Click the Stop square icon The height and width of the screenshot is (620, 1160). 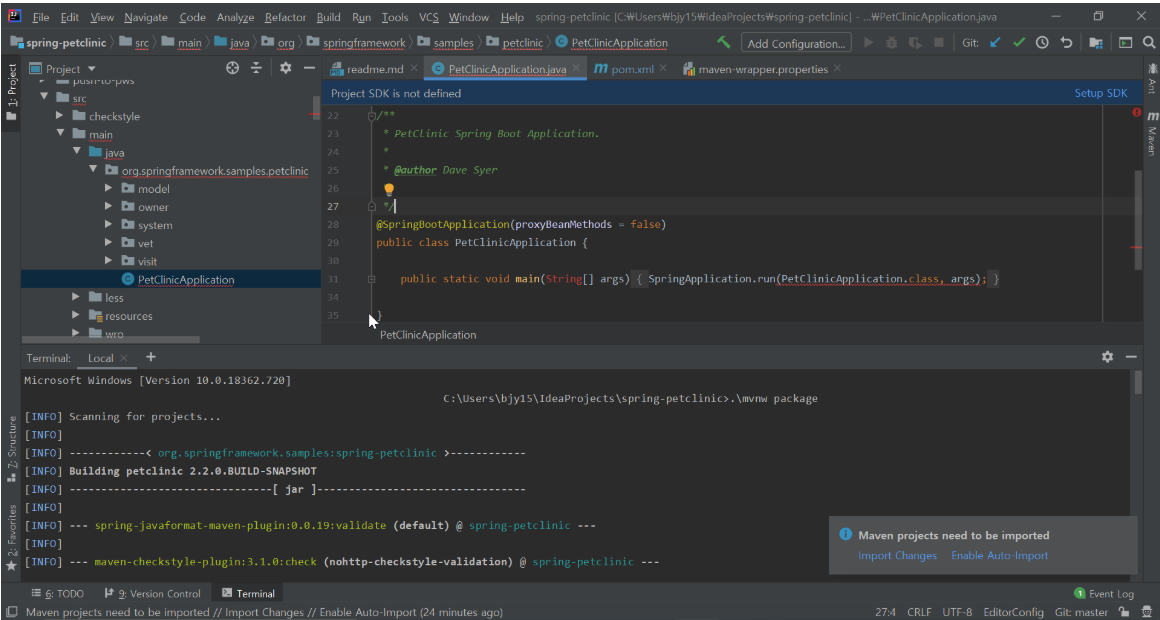click(938, 43)
